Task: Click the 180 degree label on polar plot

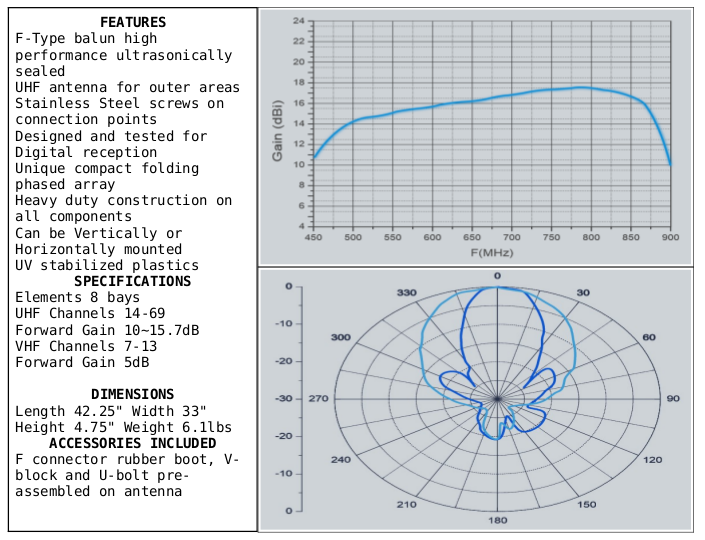Action: point(496,521)
